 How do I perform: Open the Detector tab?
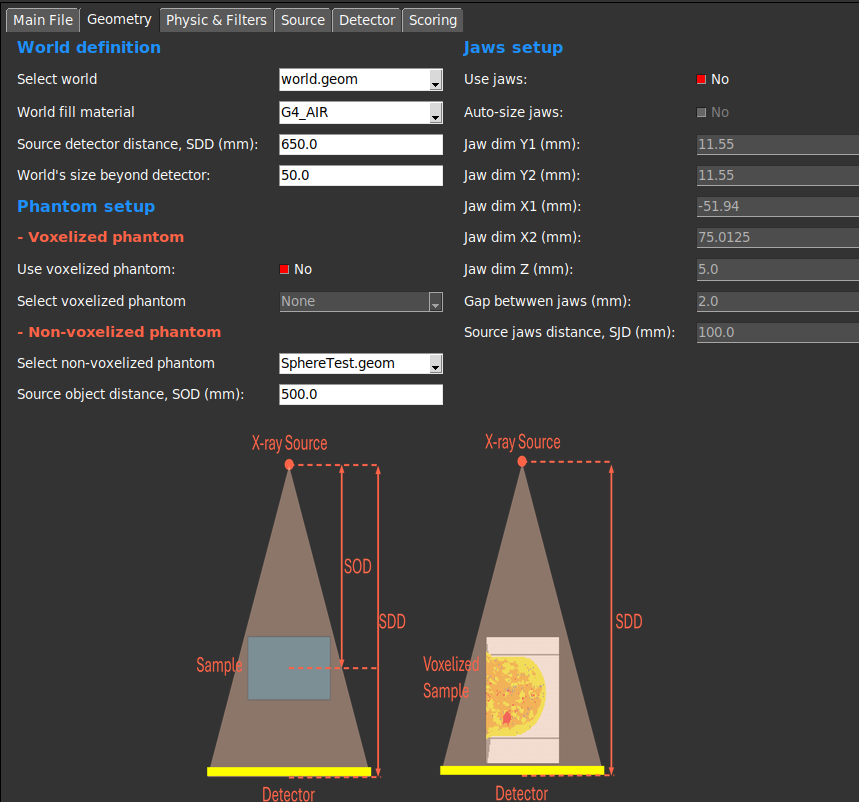coord(367,20)
